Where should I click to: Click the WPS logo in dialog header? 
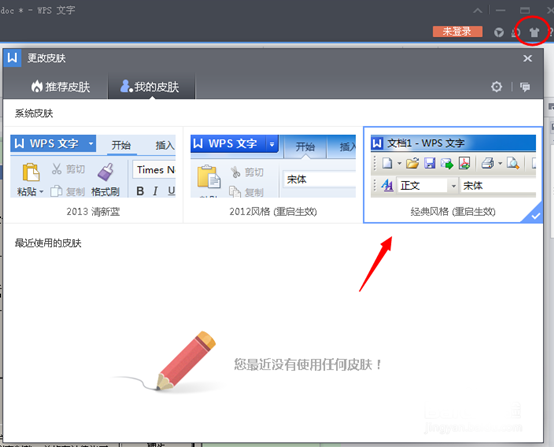coord(12,58)
